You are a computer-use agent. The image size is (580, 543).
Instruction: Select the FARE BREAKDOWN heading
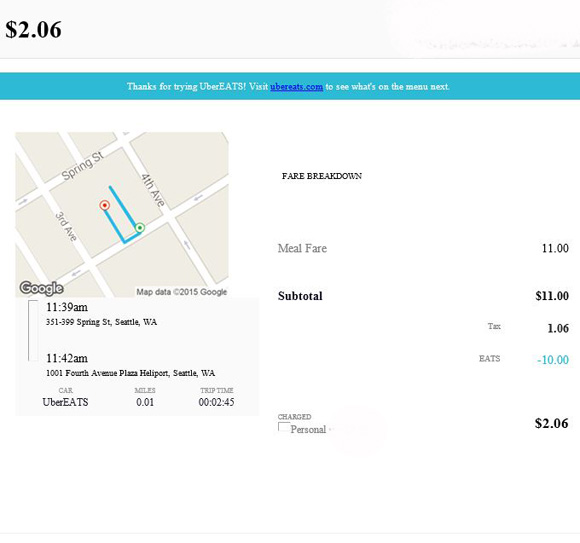322,176
